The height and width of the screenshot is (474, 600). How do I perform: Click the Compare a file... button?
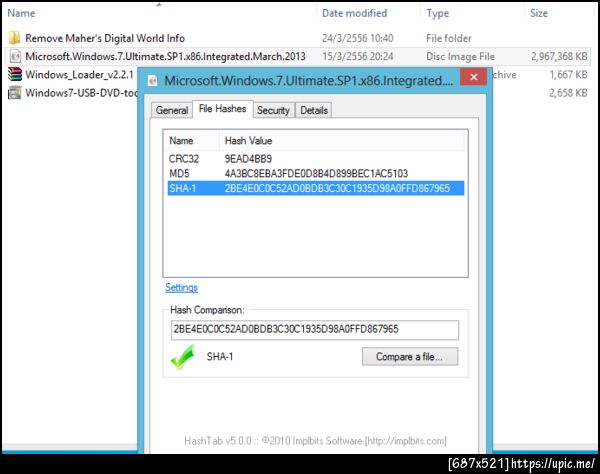click(x=410, y=357)
